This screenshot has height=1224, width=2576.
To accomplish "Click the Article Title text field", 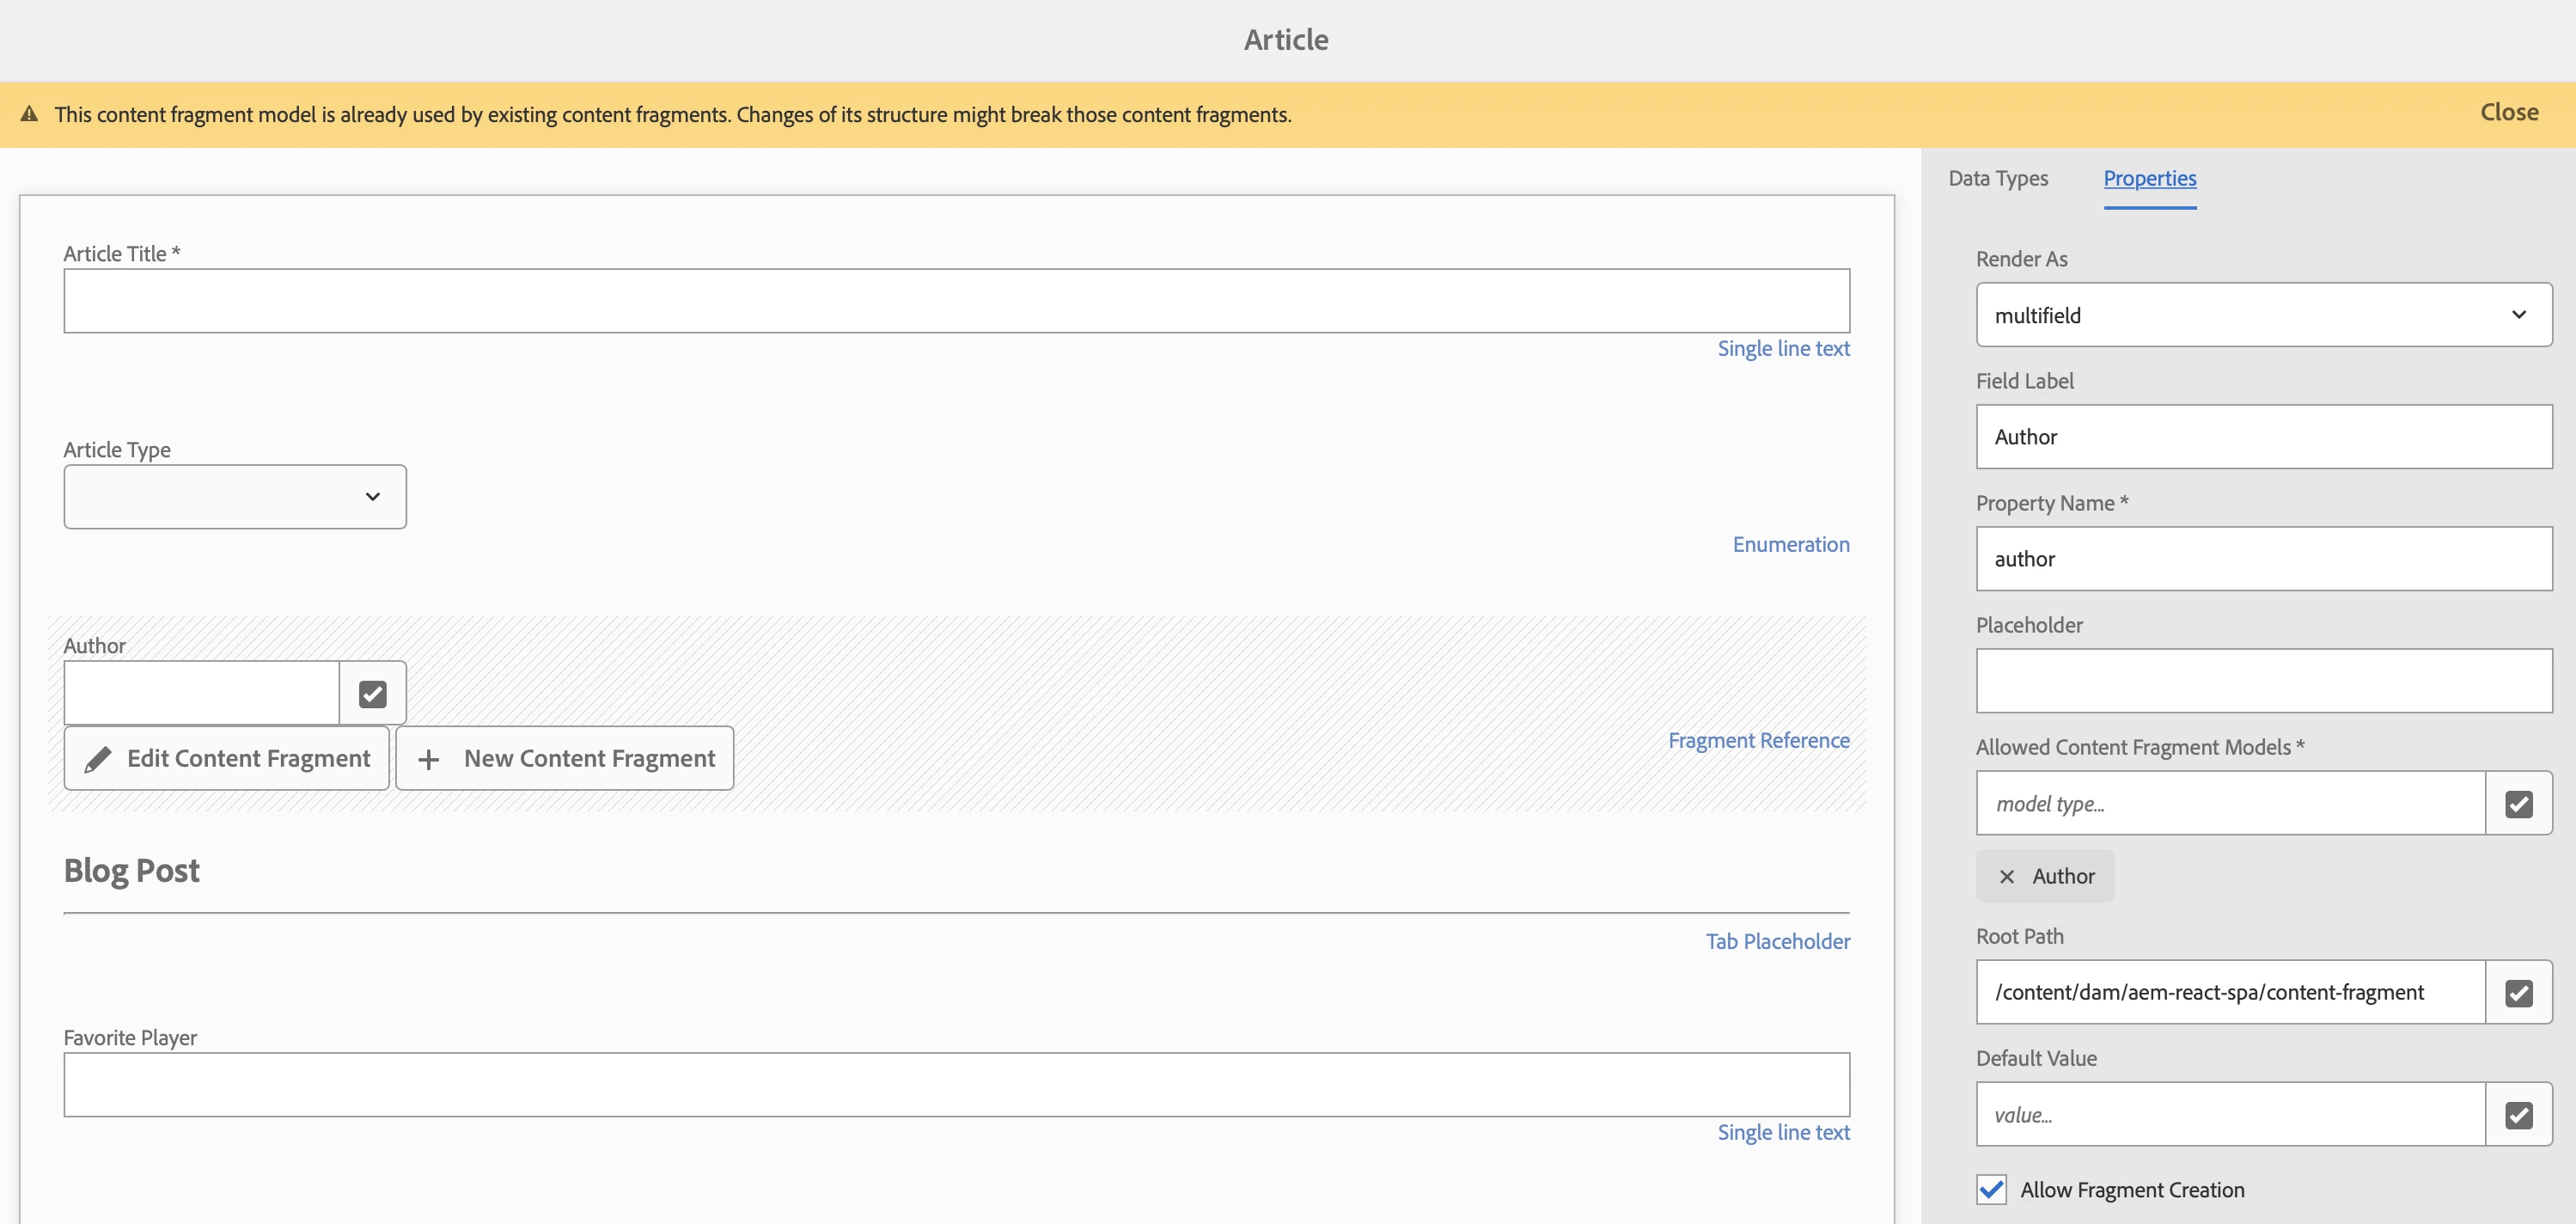I will (956, 301).
